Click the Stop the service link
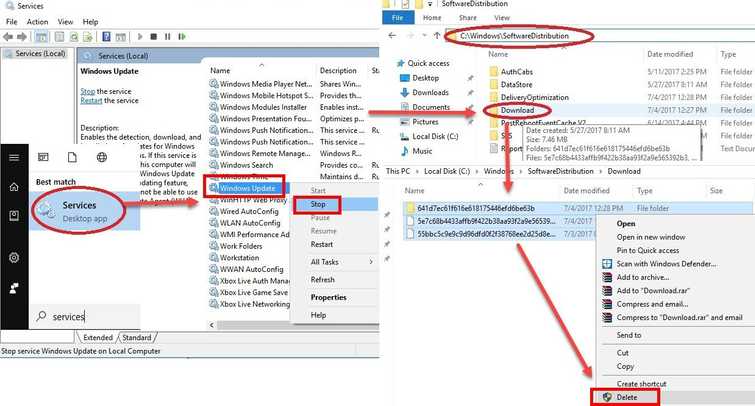Screen dimensions: 755x406 point(88,91)
